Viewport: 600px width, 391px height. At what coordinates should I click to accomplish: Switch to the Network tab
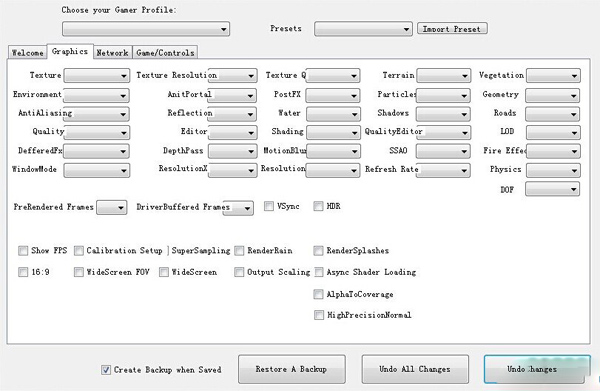click(112, 52)
